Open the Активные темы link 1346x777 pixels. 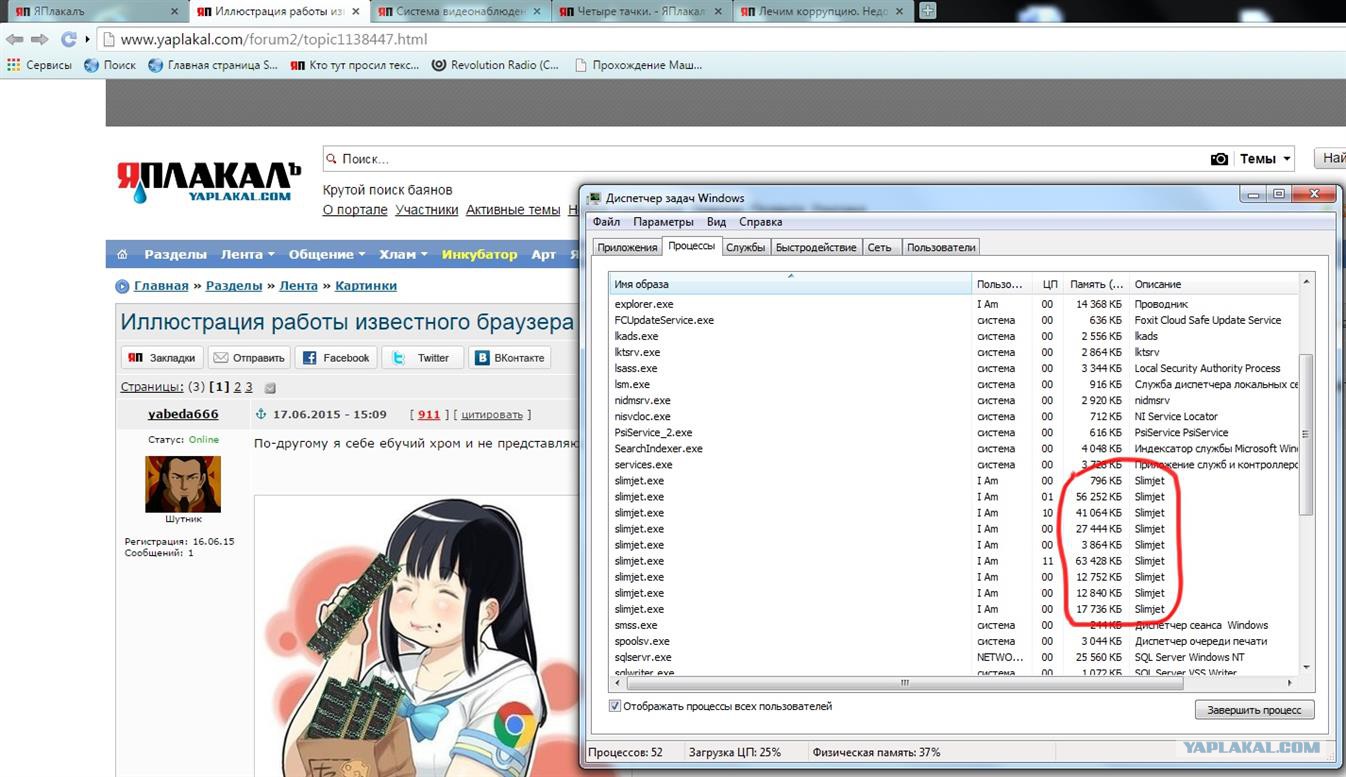(x=513, y=210)
